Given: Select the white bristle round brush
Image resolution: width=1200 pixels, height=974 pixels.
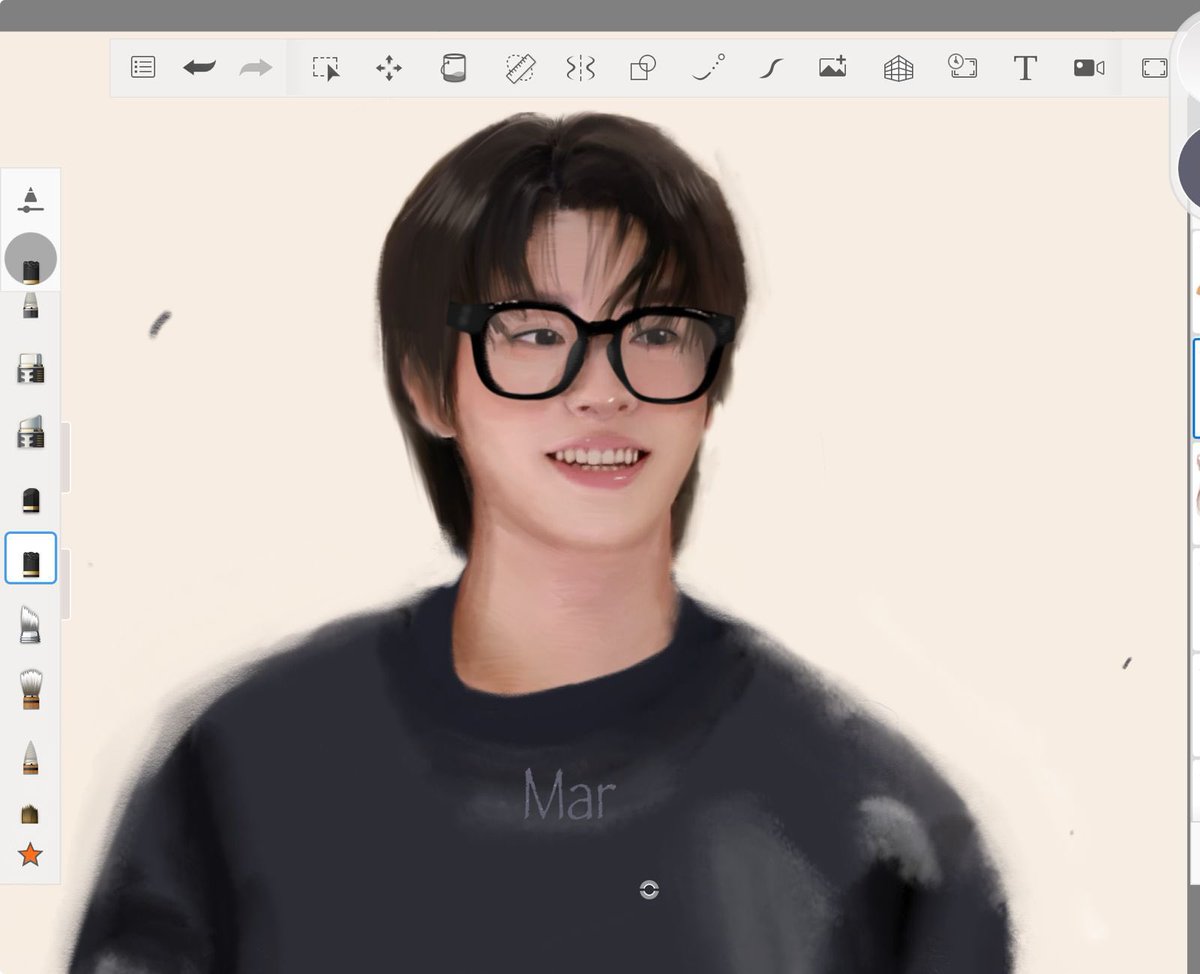Looking at the screenshot, I should tap(31, 690).
